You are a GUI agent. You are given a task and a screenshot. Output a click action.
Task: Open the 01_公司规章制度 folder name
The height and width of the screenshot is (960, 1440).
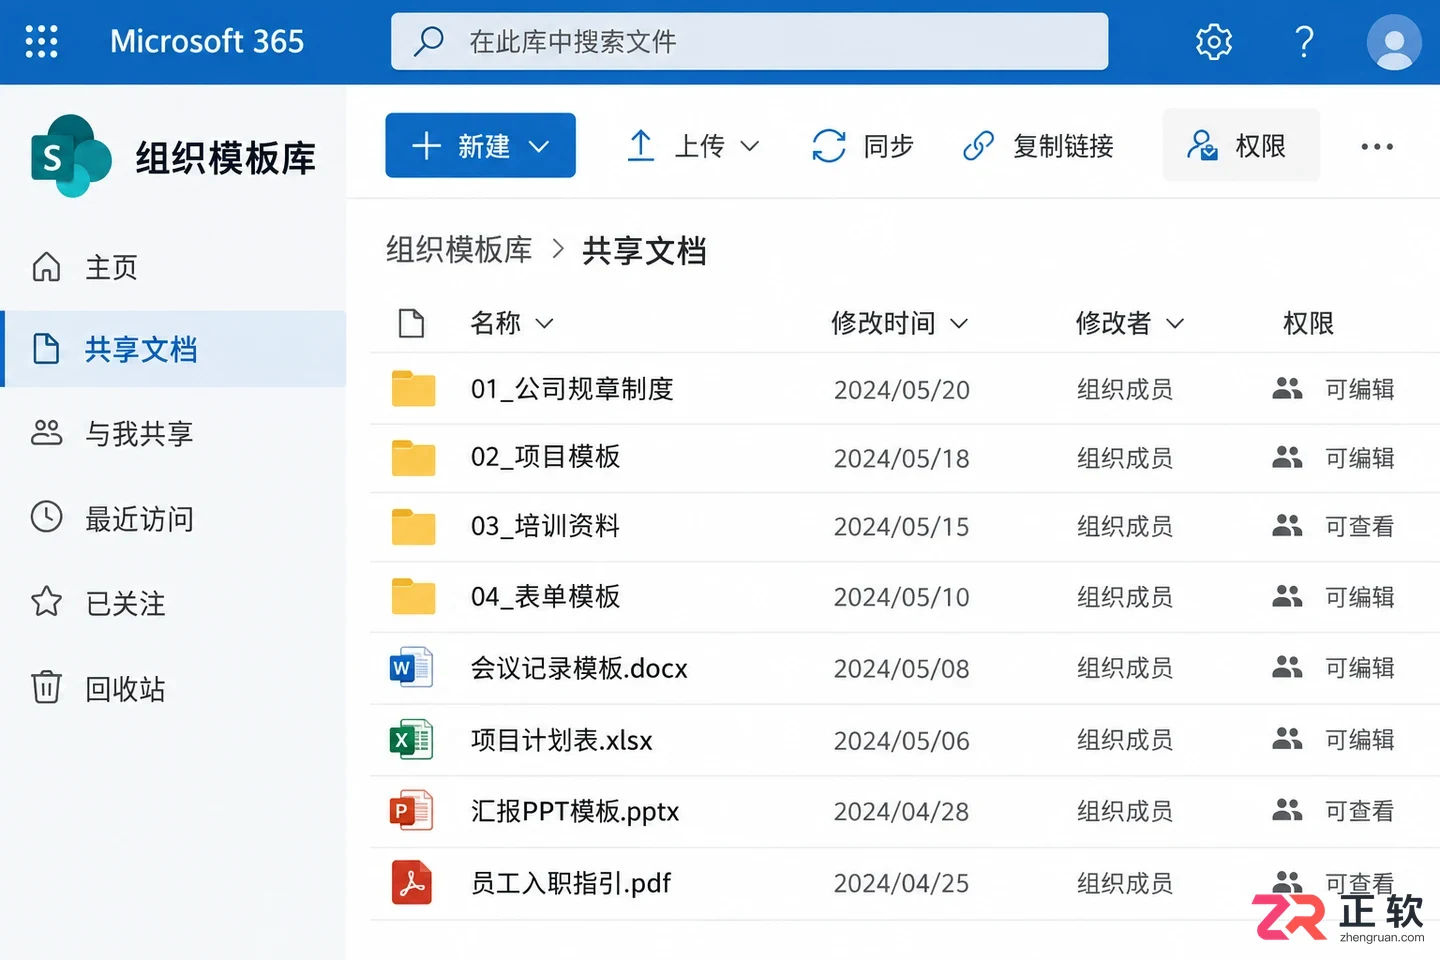572,388
